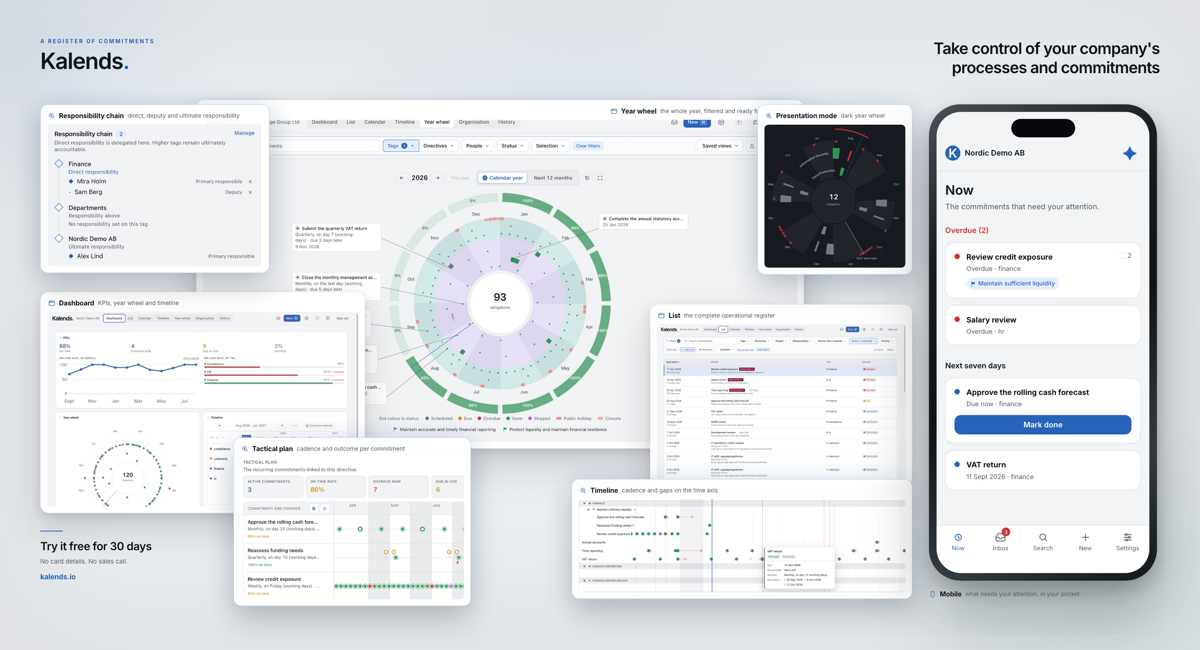Viewport: 1200px width, 650px height.
Task: Open Organisation tab in Year wheel window
Action: [x=474, y=122]
